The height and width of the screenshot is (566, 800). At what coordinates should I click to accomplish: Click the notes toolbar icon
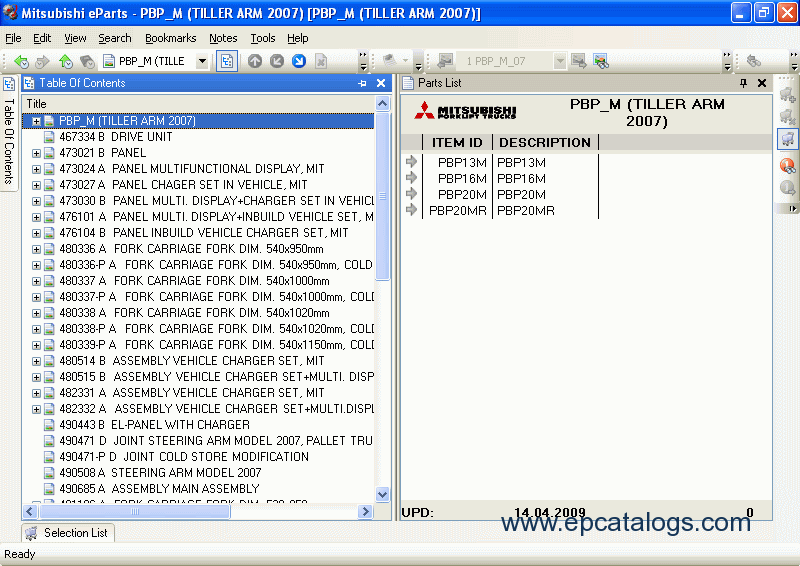coord(390,61)
